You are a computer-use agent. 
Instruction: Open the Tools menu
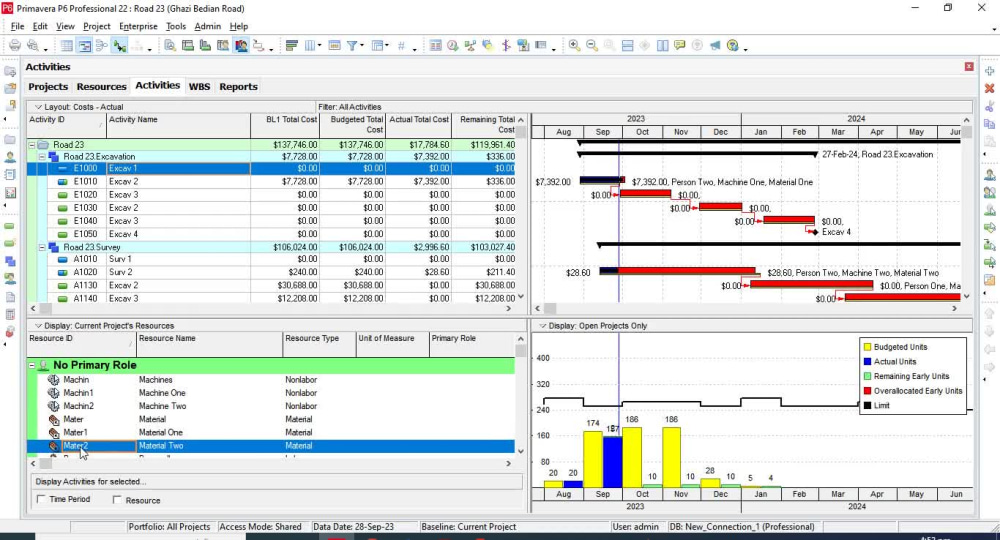tap(175, 26)
